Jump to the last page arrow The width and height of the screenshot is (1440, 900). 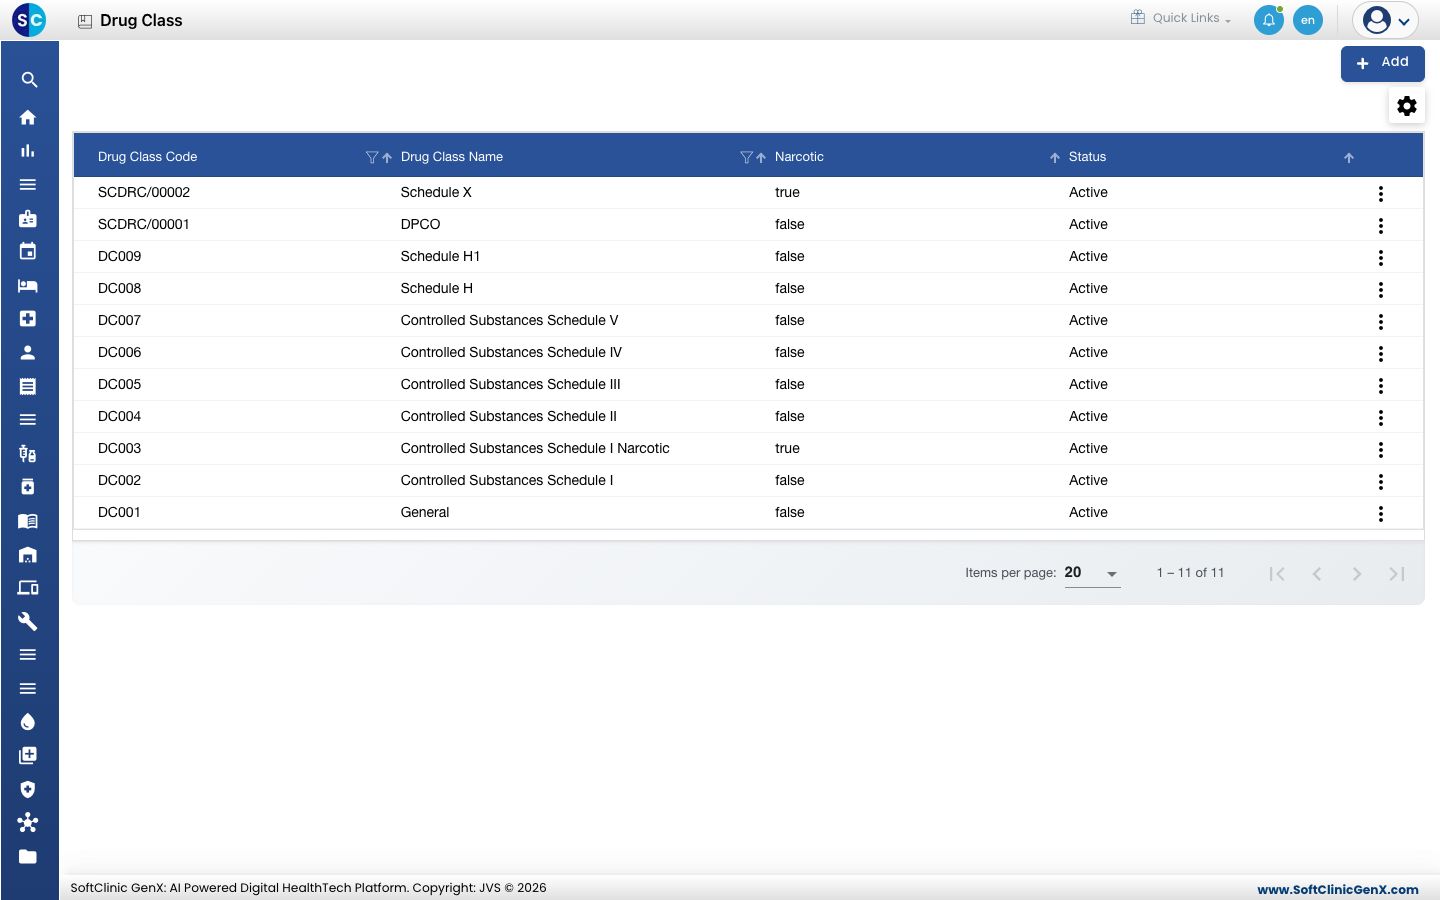click(1397, 574)
